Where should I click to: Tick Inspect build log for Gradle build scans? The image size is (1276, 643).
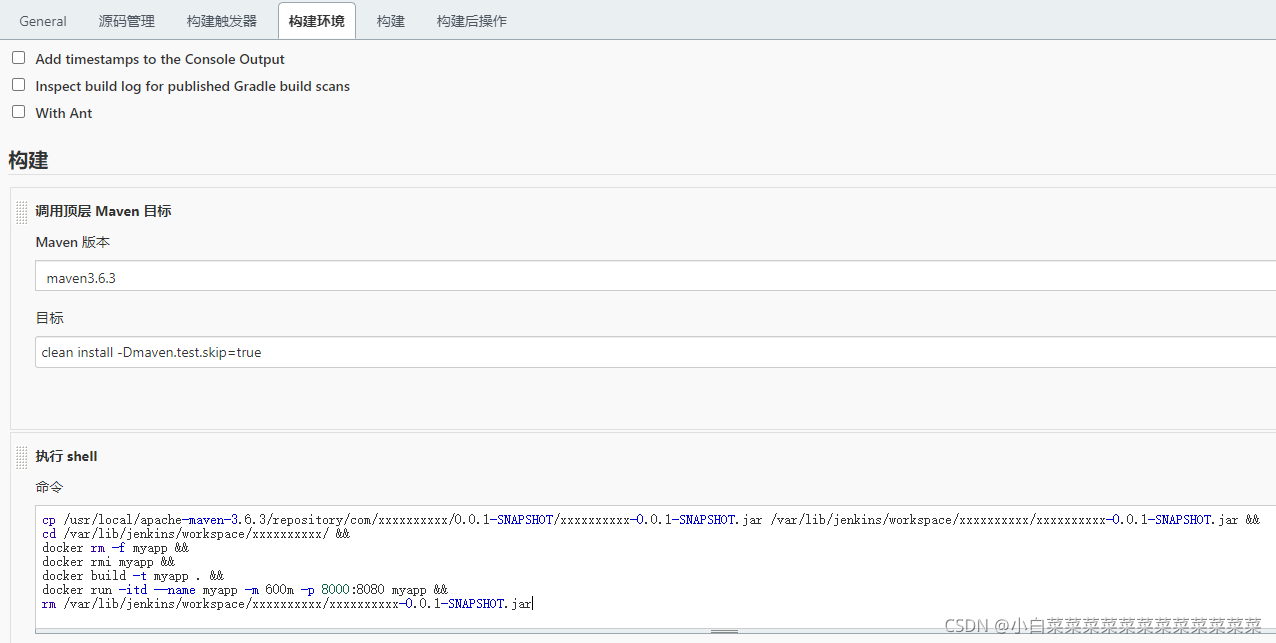click(x=19, y=85)
